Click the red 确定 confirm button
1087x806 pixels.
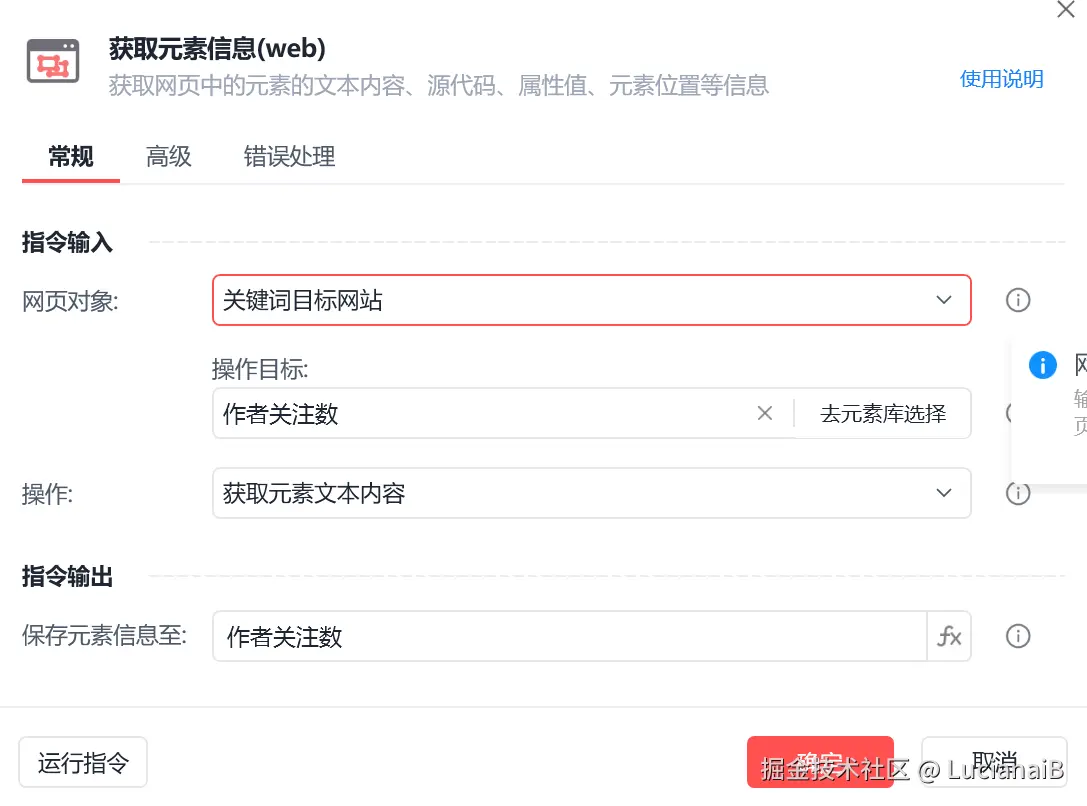(x=819, y=763)
